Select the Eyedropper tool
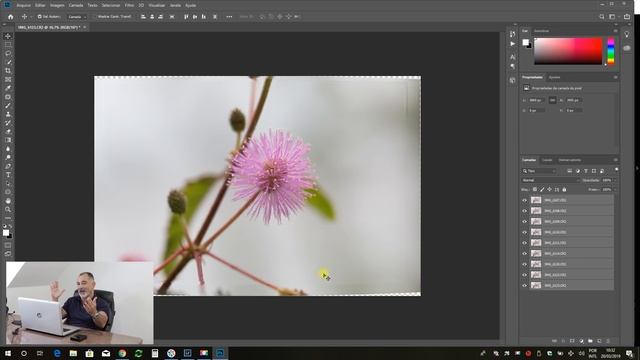The image size is (640, 360). click(8, 88)
